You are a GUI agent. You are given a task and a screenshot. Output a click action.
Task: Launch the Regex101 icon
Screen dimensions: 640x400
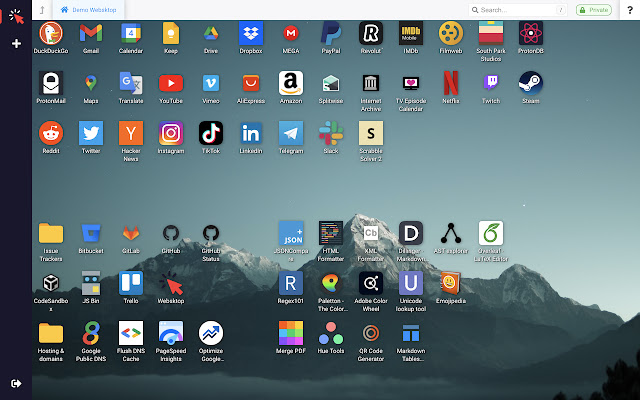pos(291,283)
